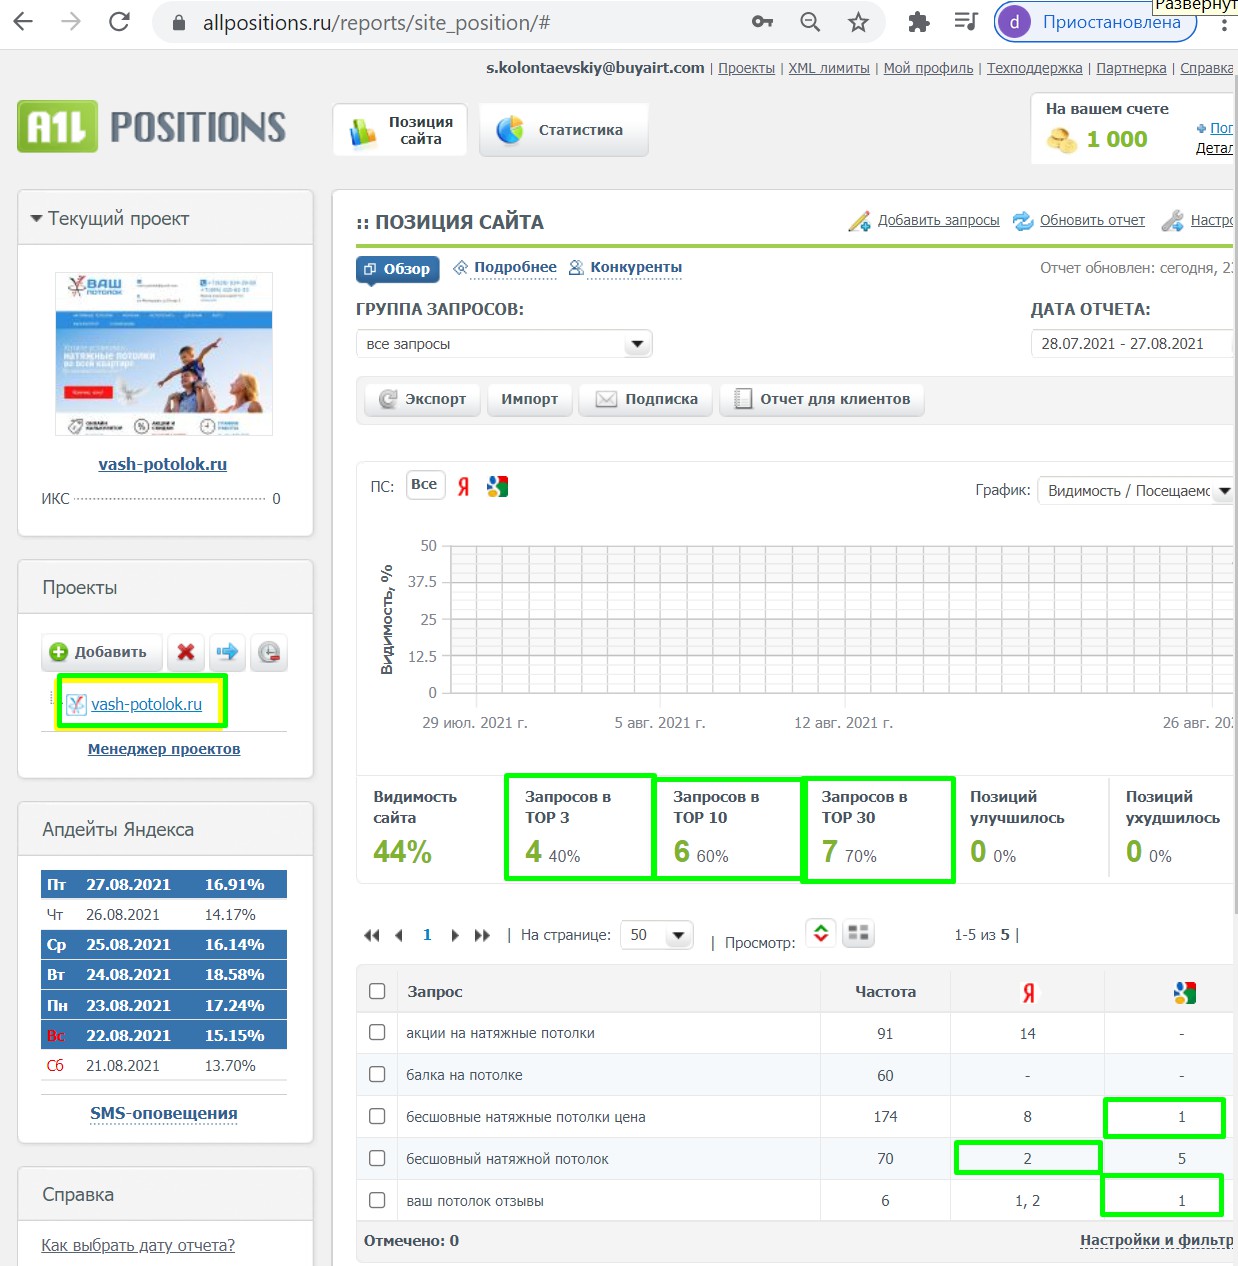The width and height of the screenshot is (1238, 1266).
Task: Click the Export button
Action: 422,399
